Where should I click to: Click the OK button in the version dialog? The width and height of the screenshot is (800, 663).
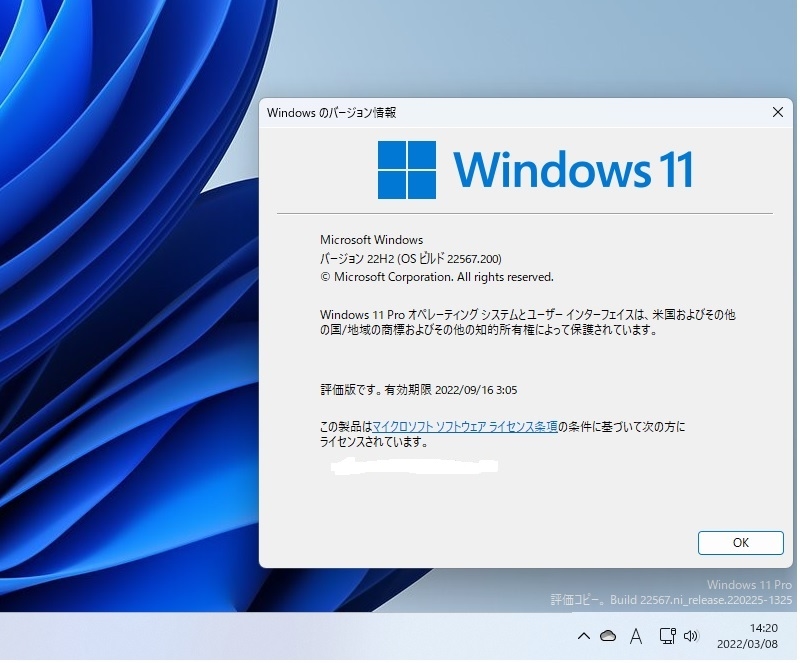pyautogui.click(x=742, y=545)
